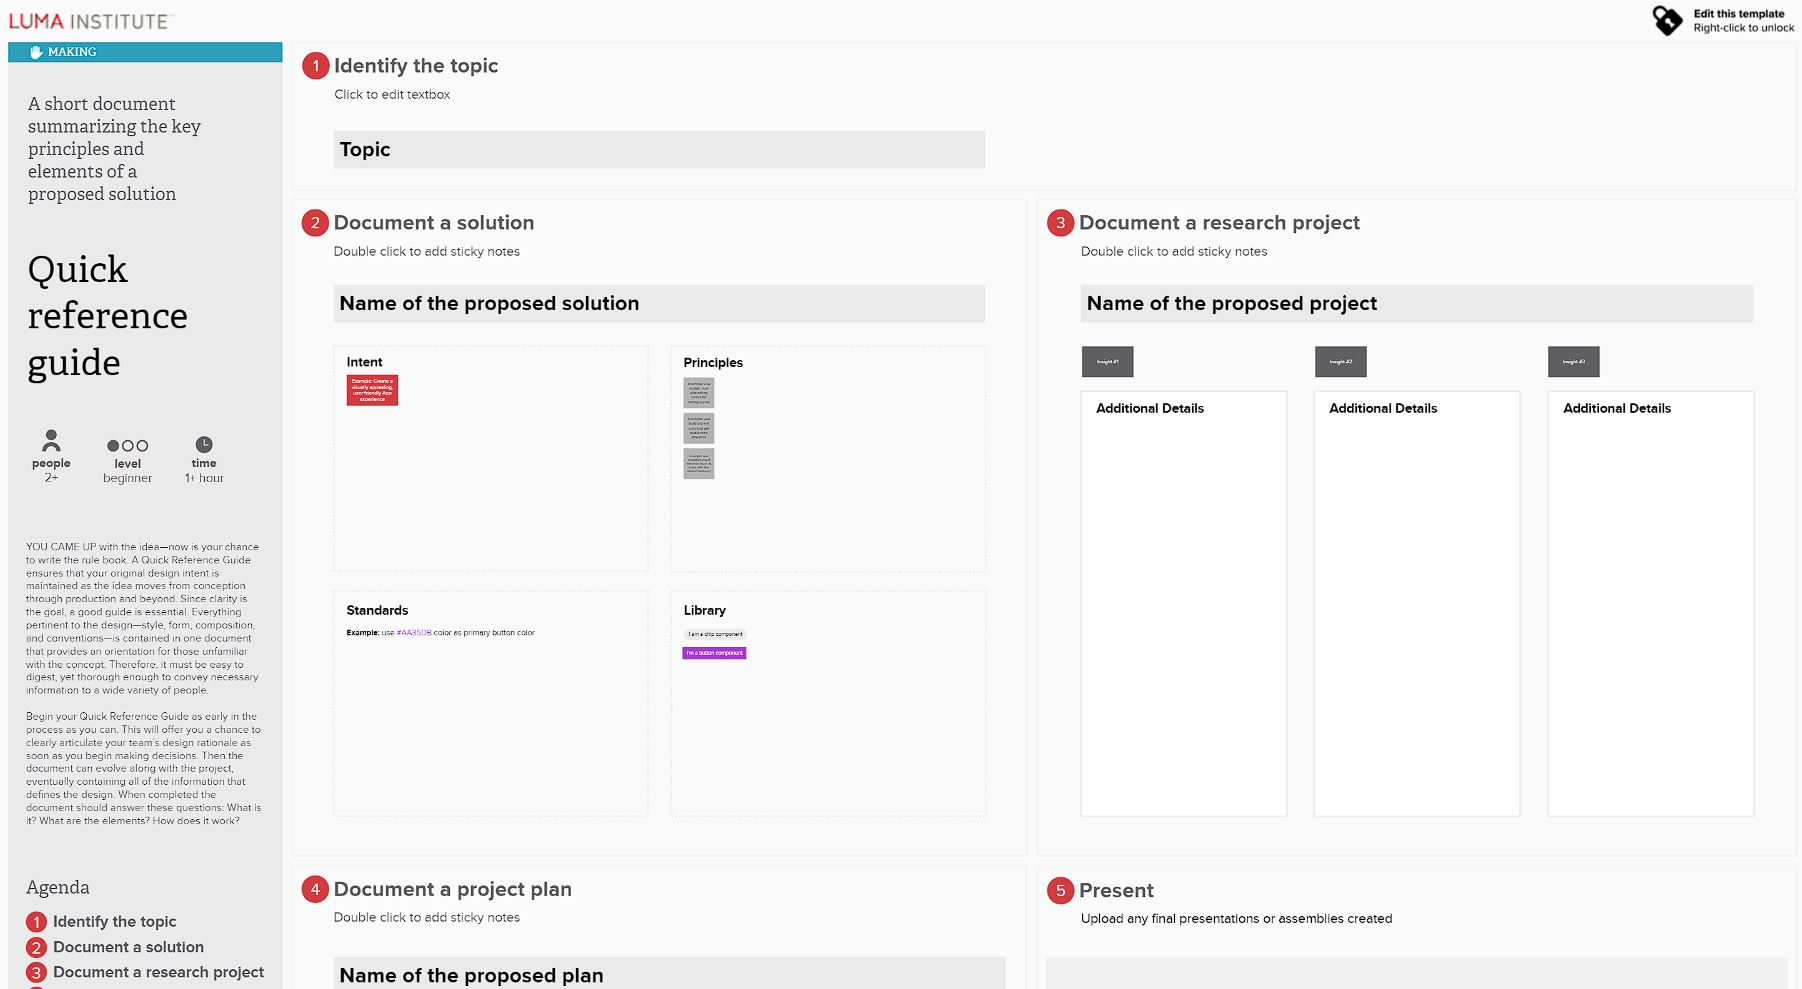1802x989 pixels.
Task: Click paragraph beginning 'YOU CAME UP with'
Action: coord(142,618)
